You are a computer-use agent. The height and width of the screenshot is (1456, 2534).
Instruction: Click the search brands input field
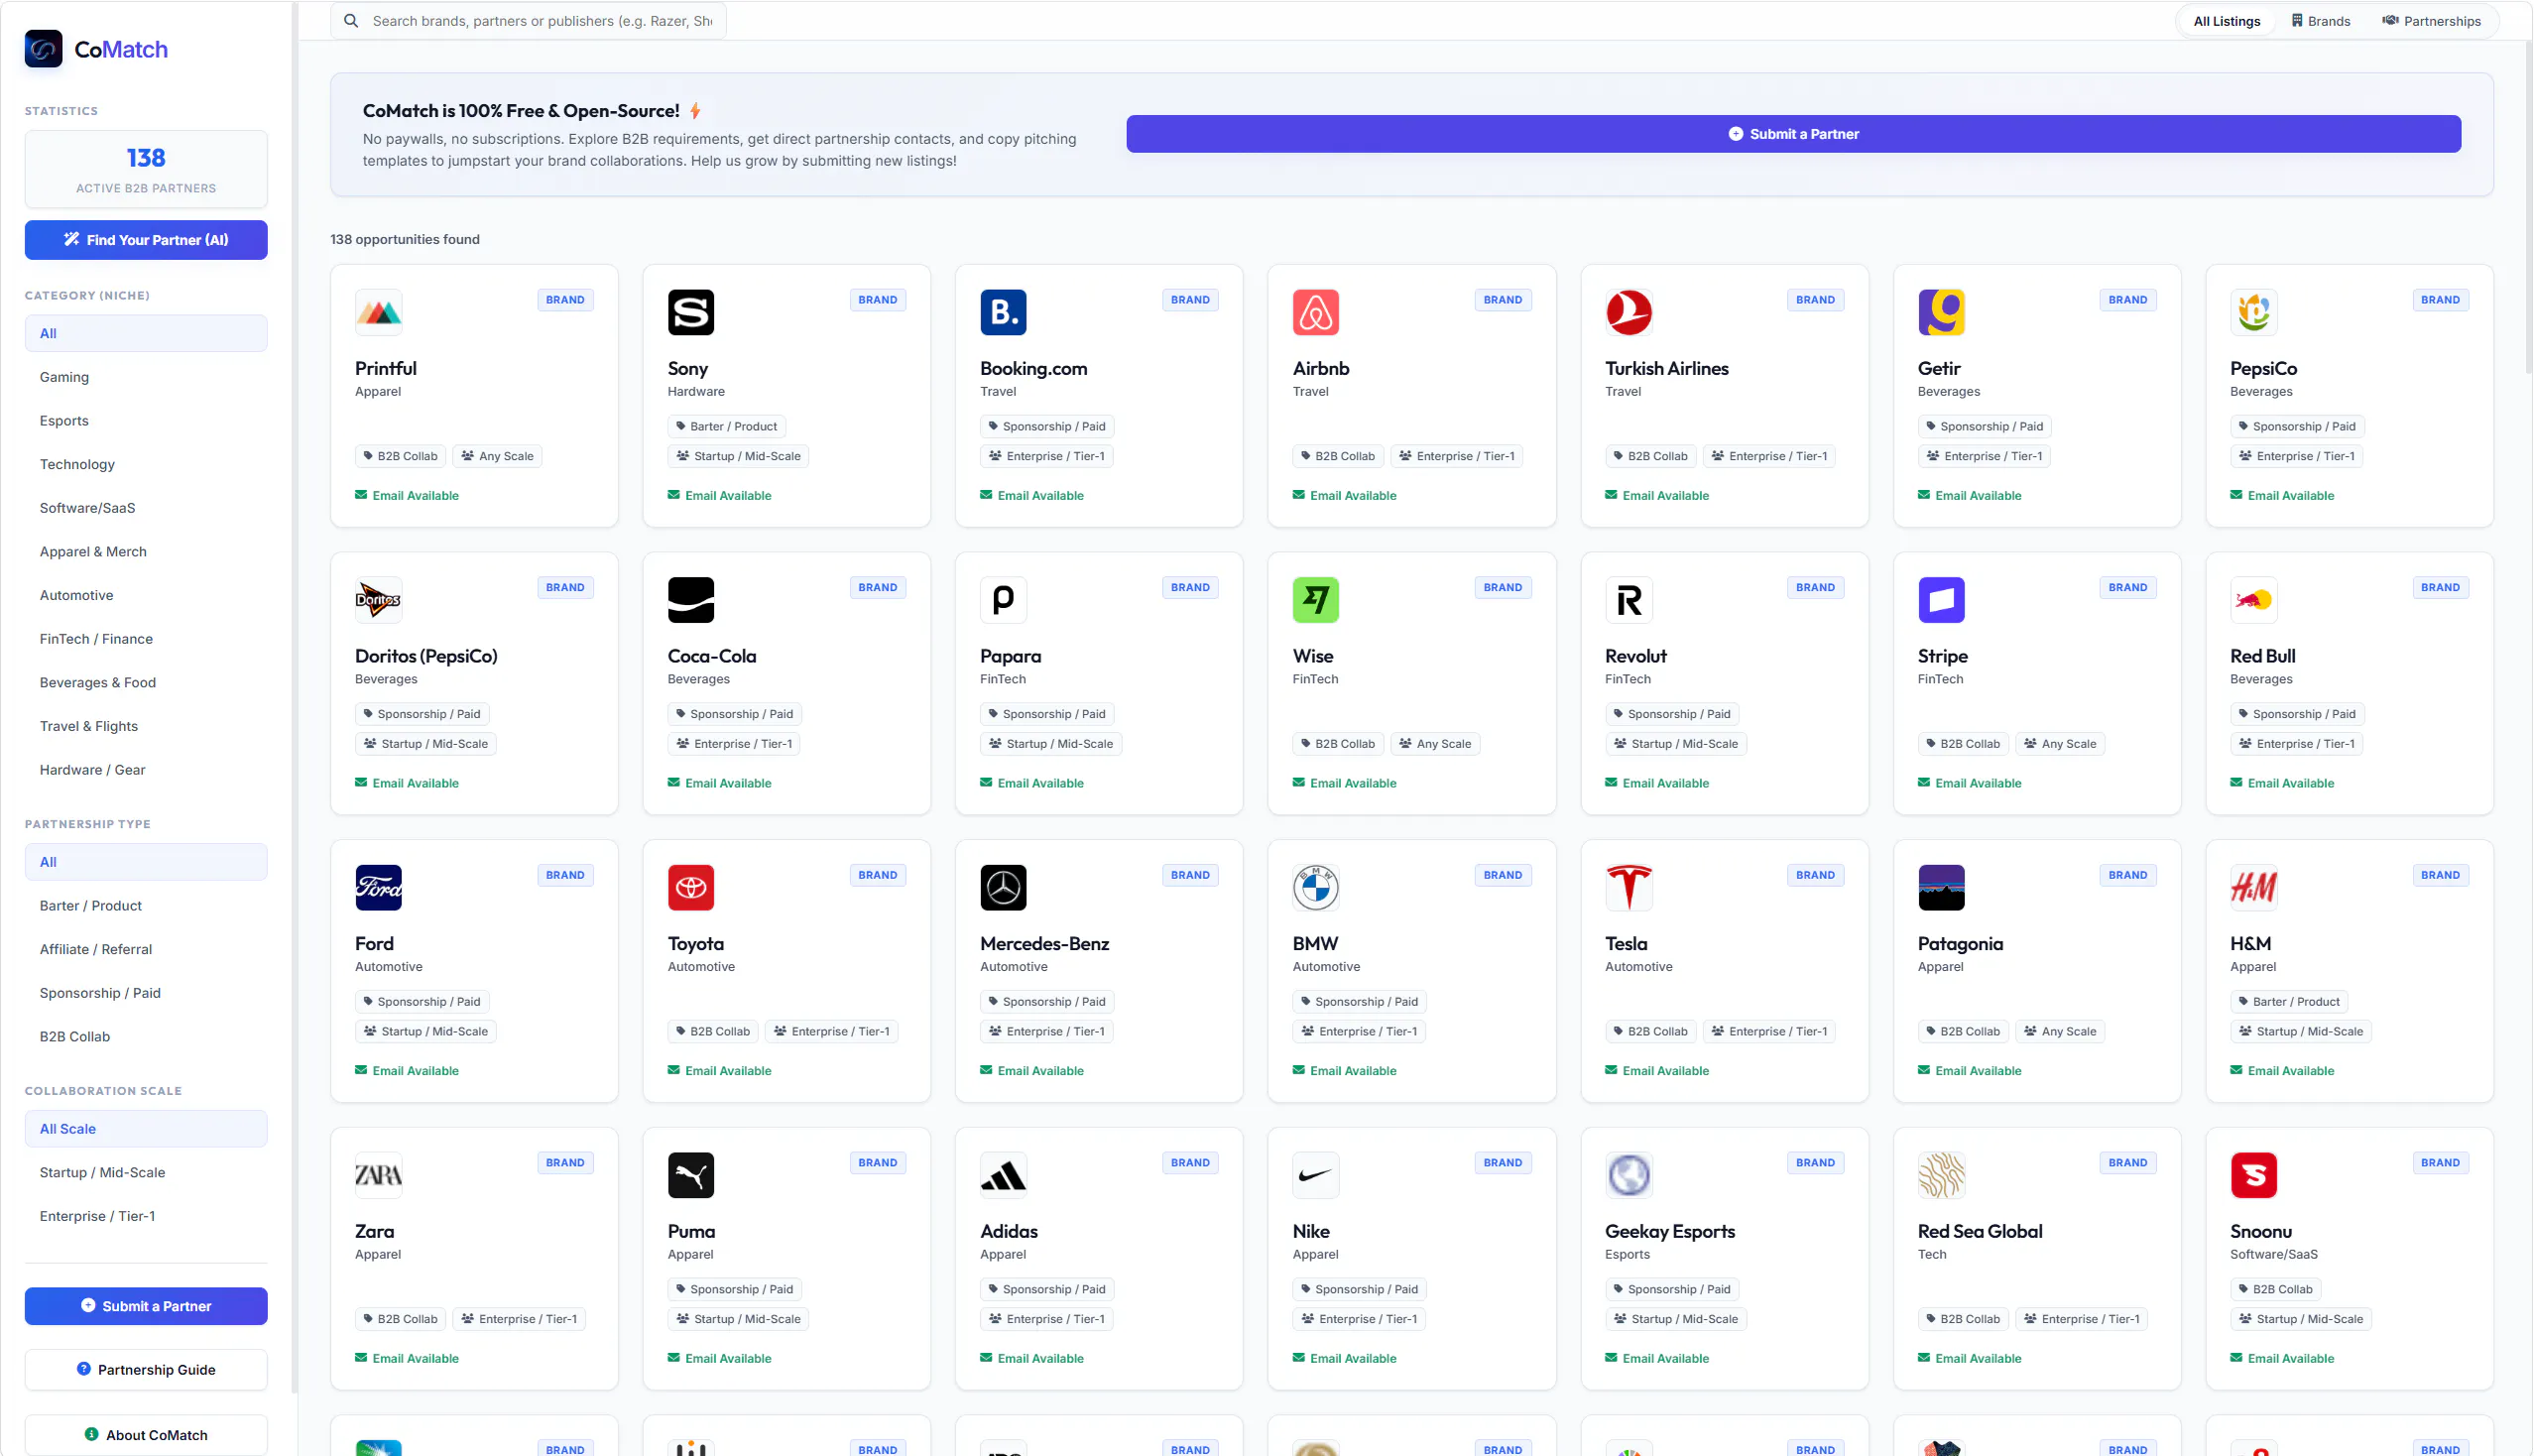point(528,21)
